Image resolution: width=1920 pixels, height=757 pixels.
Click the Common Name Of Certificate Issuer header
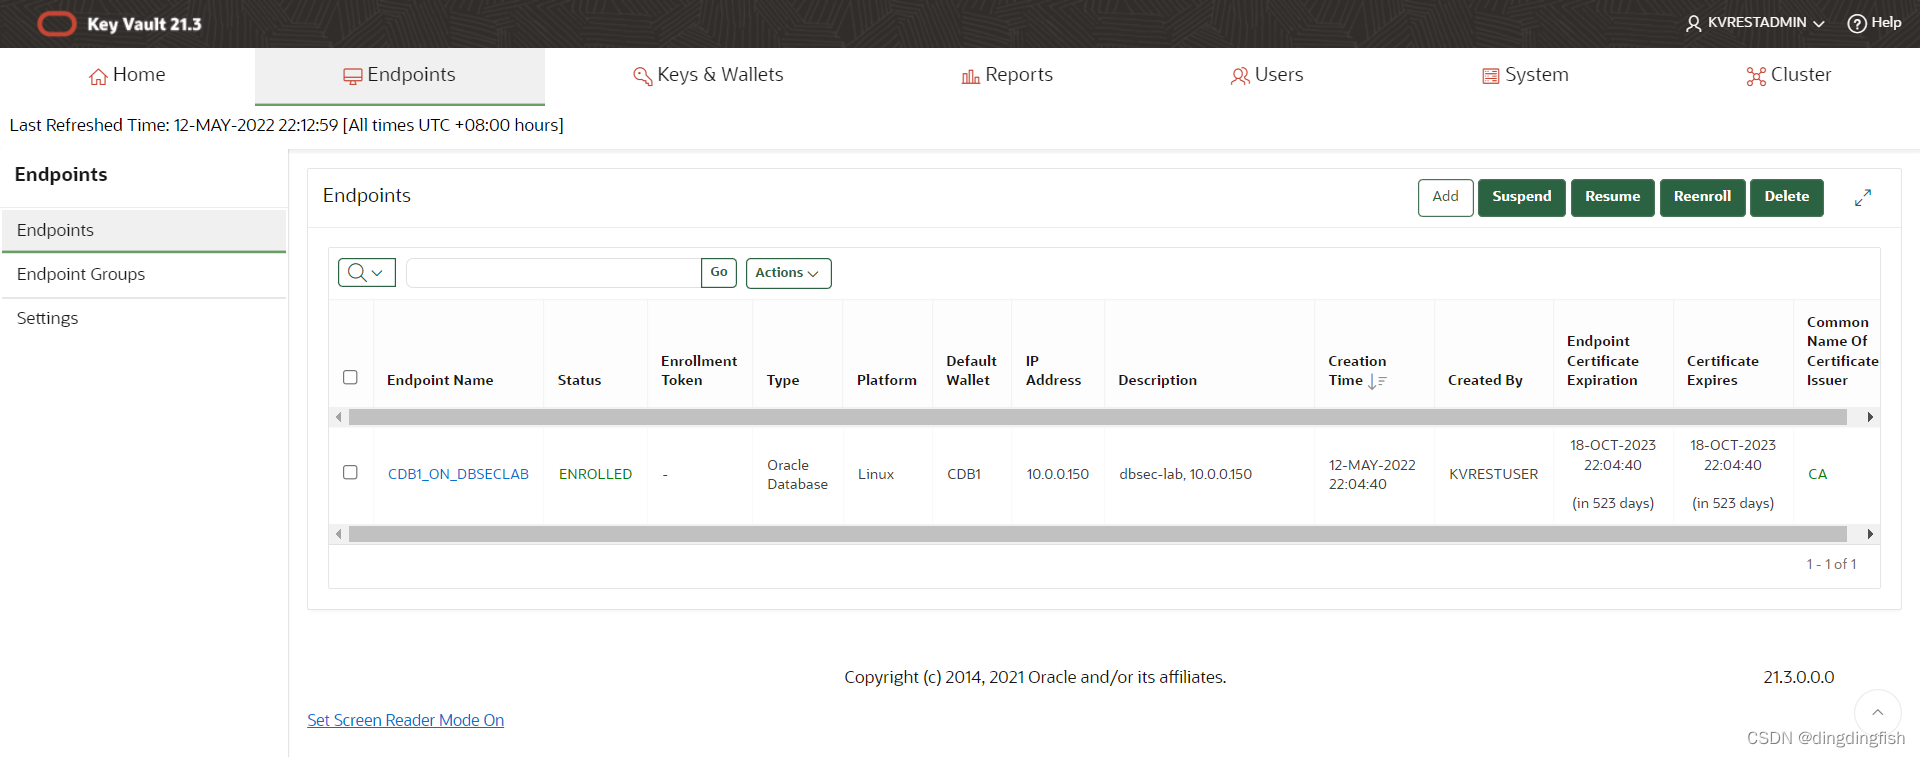pos(1842,351)
